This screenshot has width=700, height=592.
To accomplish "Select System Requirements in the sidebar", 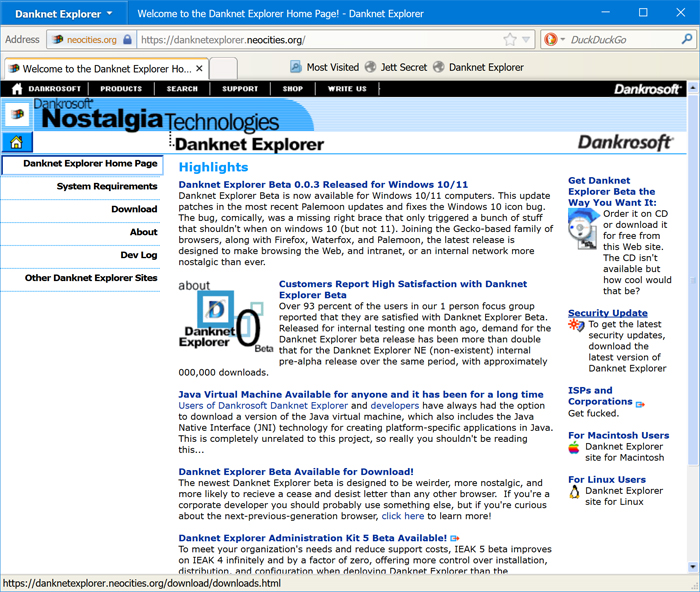I will (x=107, y=186).
